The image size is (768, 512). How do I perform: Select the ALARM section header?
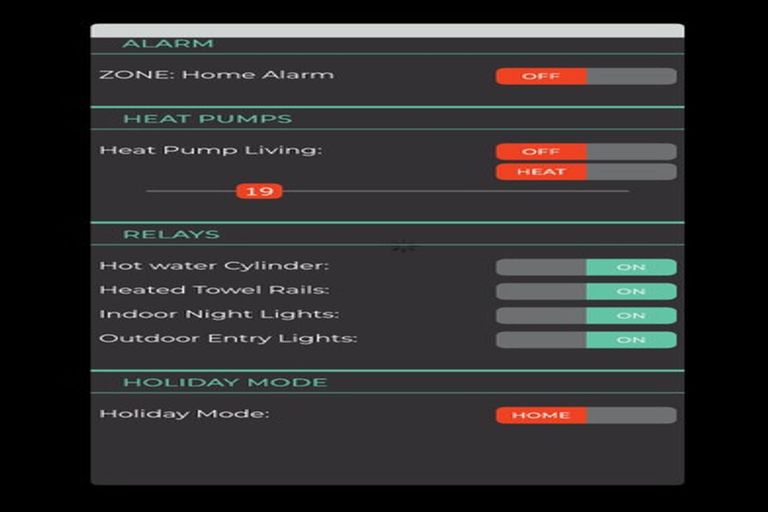[x=168, y=44]
